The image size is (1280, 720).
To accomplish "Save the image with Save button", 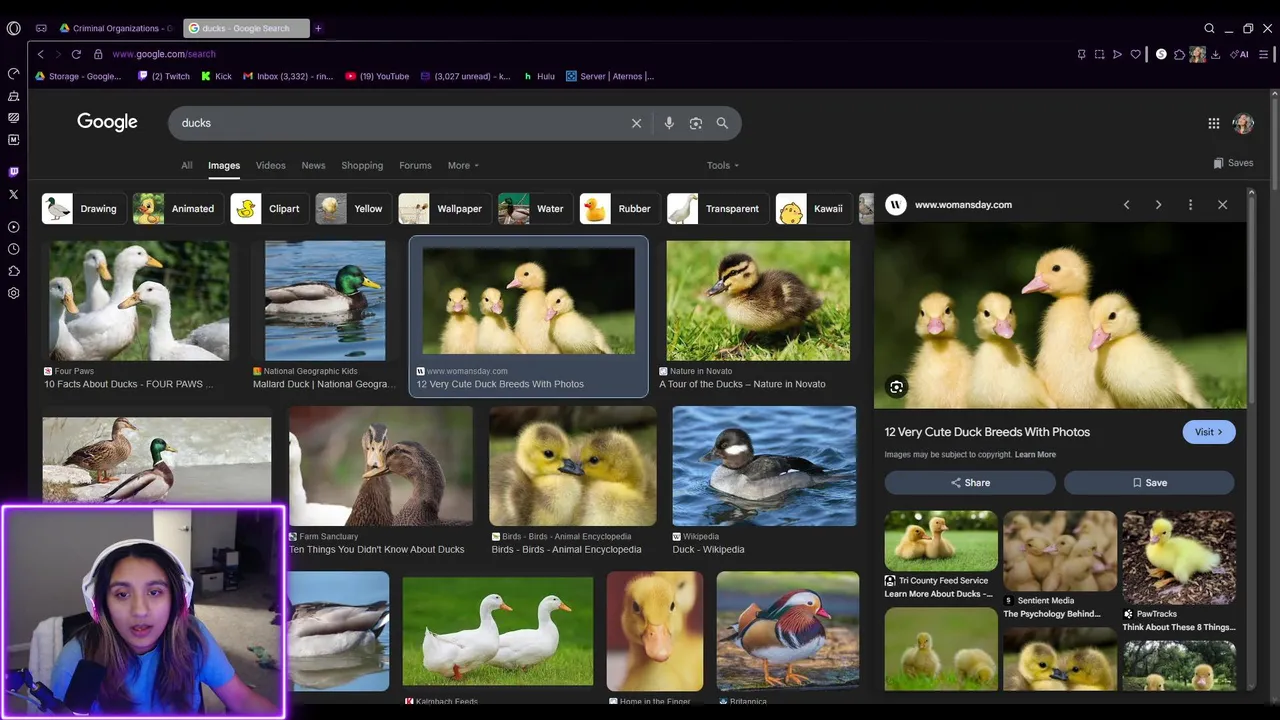I will click(1149, 483).
